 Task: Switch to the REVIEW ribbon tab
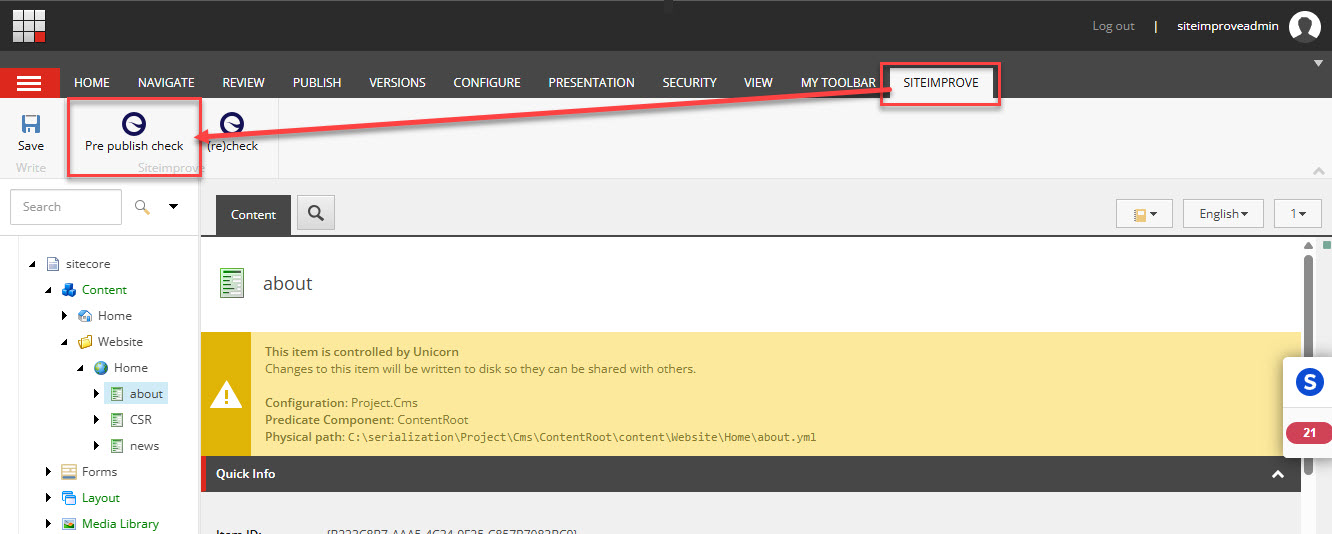tap(244, 83)
